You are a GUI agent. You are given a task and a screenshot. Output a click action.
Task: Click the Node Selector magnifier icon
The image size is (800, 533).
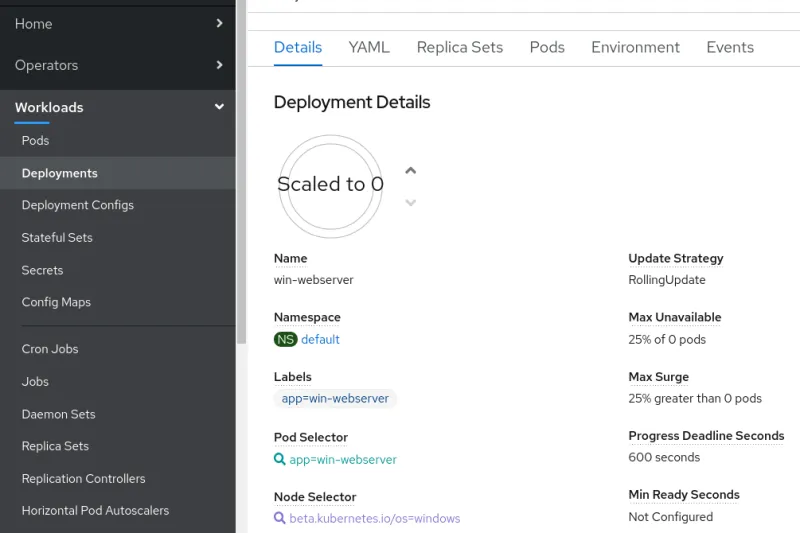coord(280,519)
